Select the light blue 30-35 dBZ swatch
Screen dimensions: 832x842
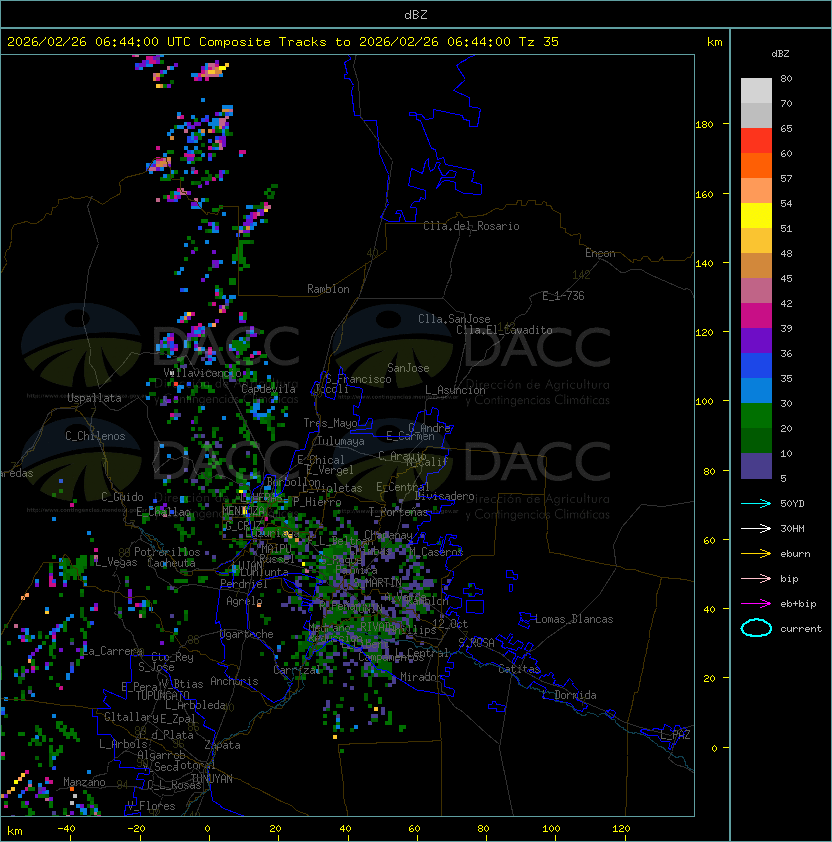[x=756, y=390]
